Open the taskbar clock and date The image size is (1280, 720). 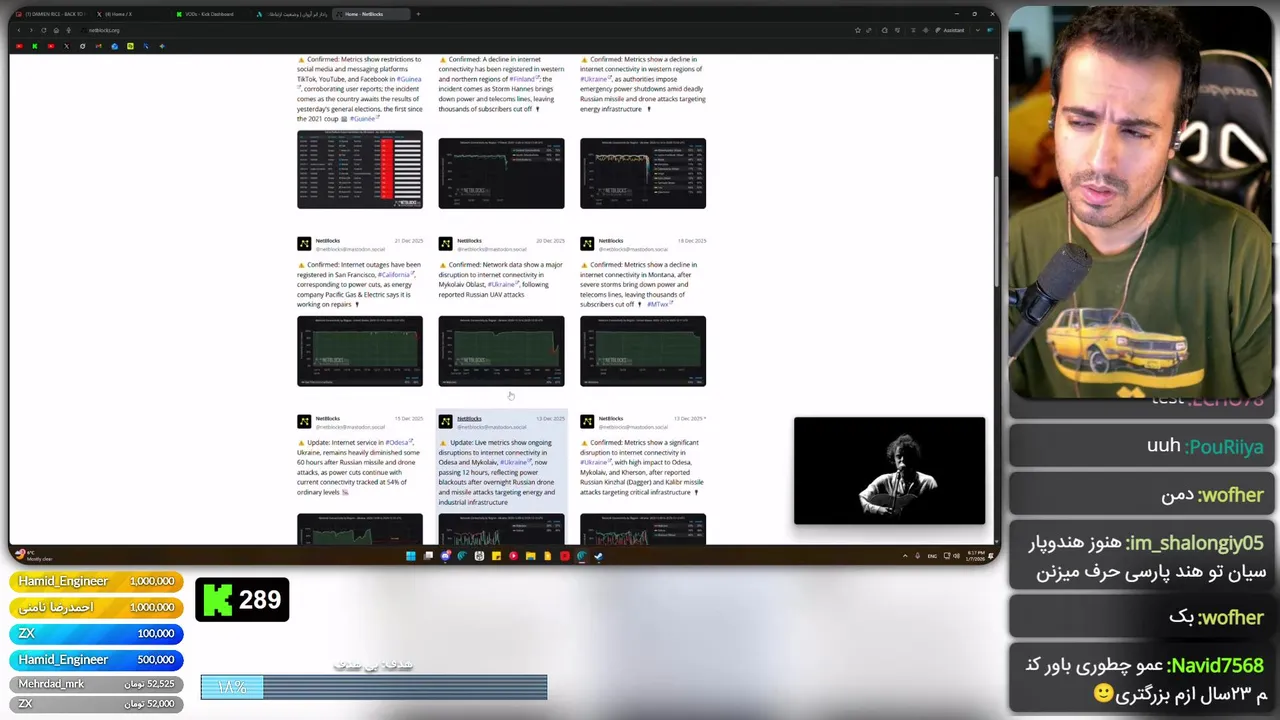pos(976,556)
